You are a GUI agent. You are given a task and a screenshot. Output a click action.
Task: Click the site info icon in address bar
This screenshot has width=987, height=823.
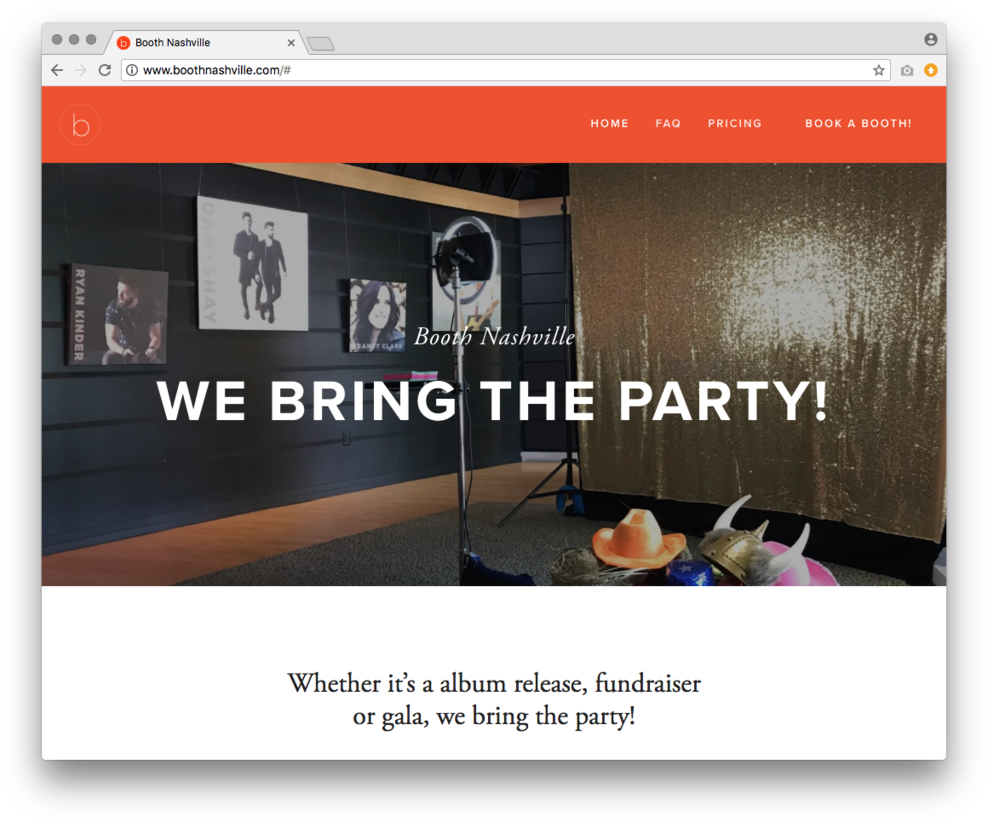click(132, 70)
